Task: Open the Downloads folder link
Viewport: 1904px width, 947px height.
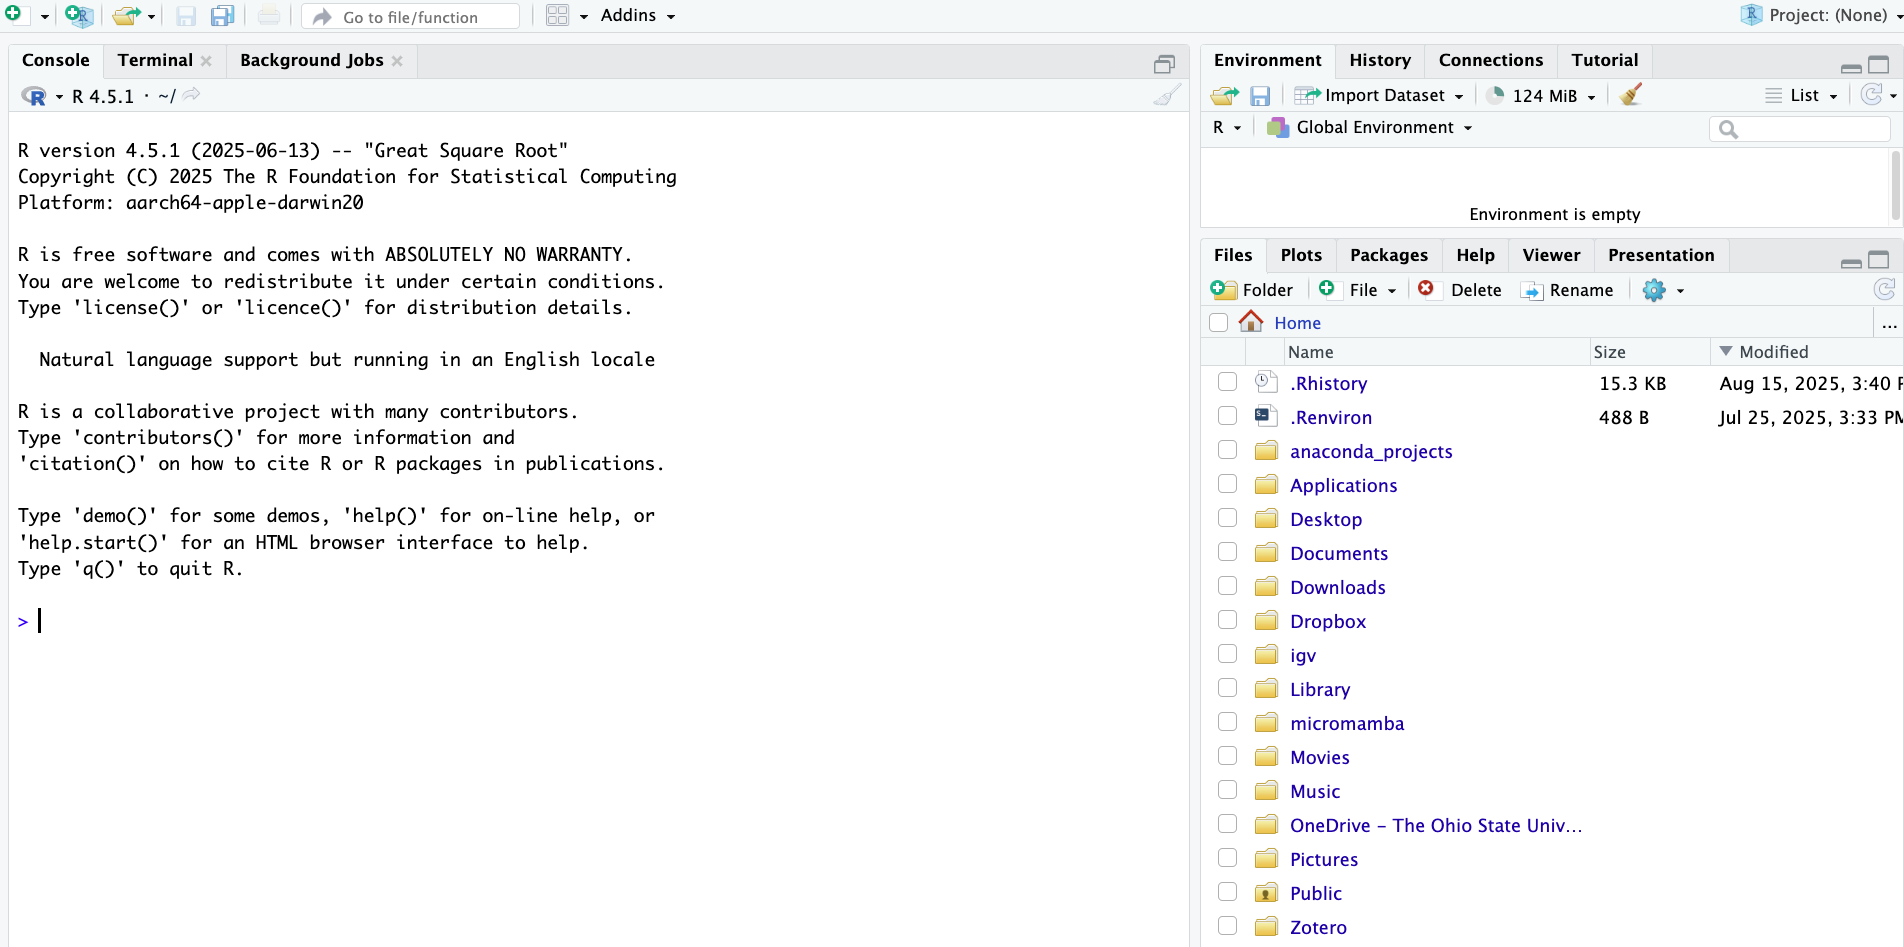Action: [1337, 587]
